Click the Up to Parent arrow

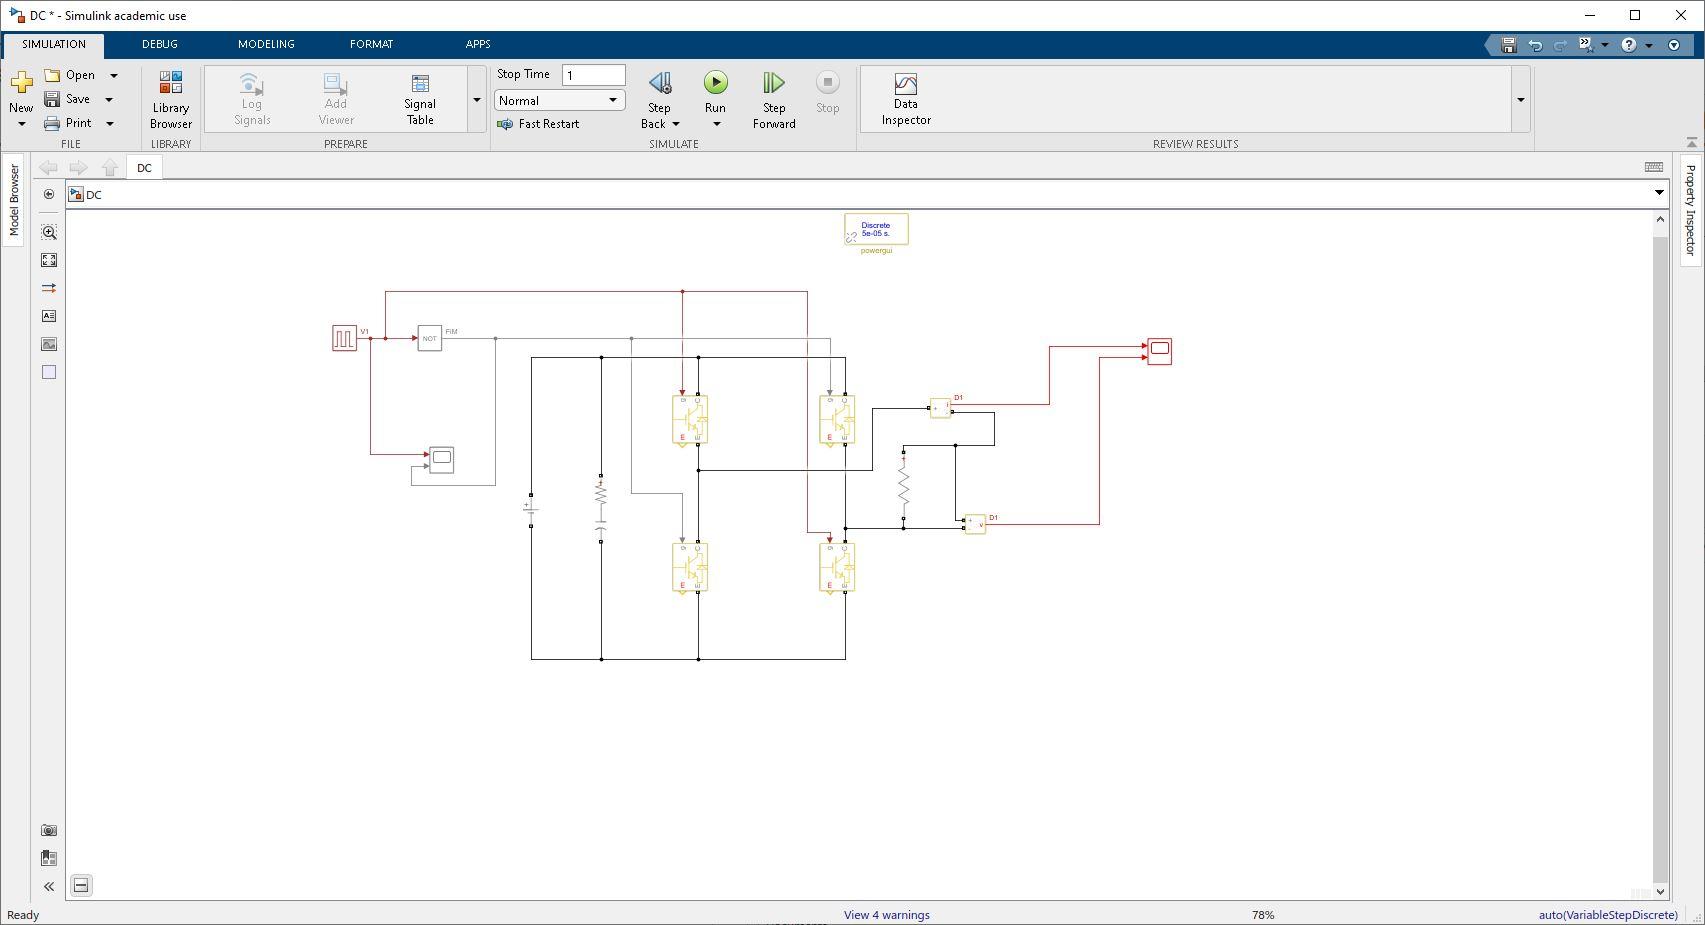110,167
